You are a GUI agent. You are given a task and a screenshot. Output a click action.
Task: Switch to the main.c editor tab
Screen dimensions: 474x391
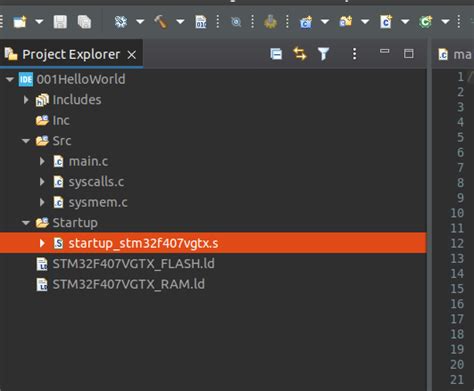[455, 54]
